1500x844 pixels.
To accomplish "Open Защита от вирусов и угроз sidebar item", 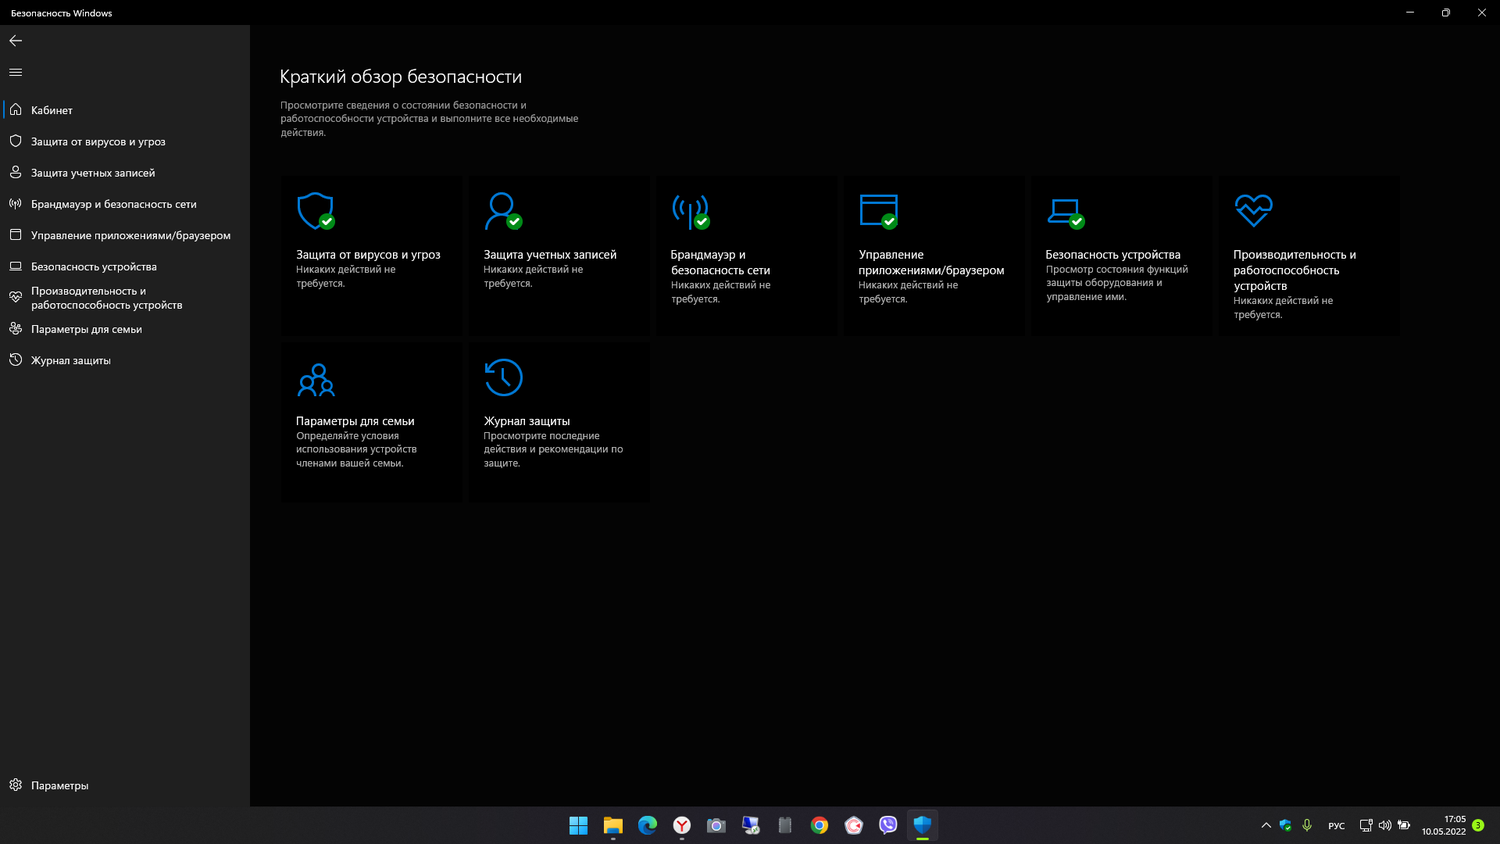I will point(98,142).
